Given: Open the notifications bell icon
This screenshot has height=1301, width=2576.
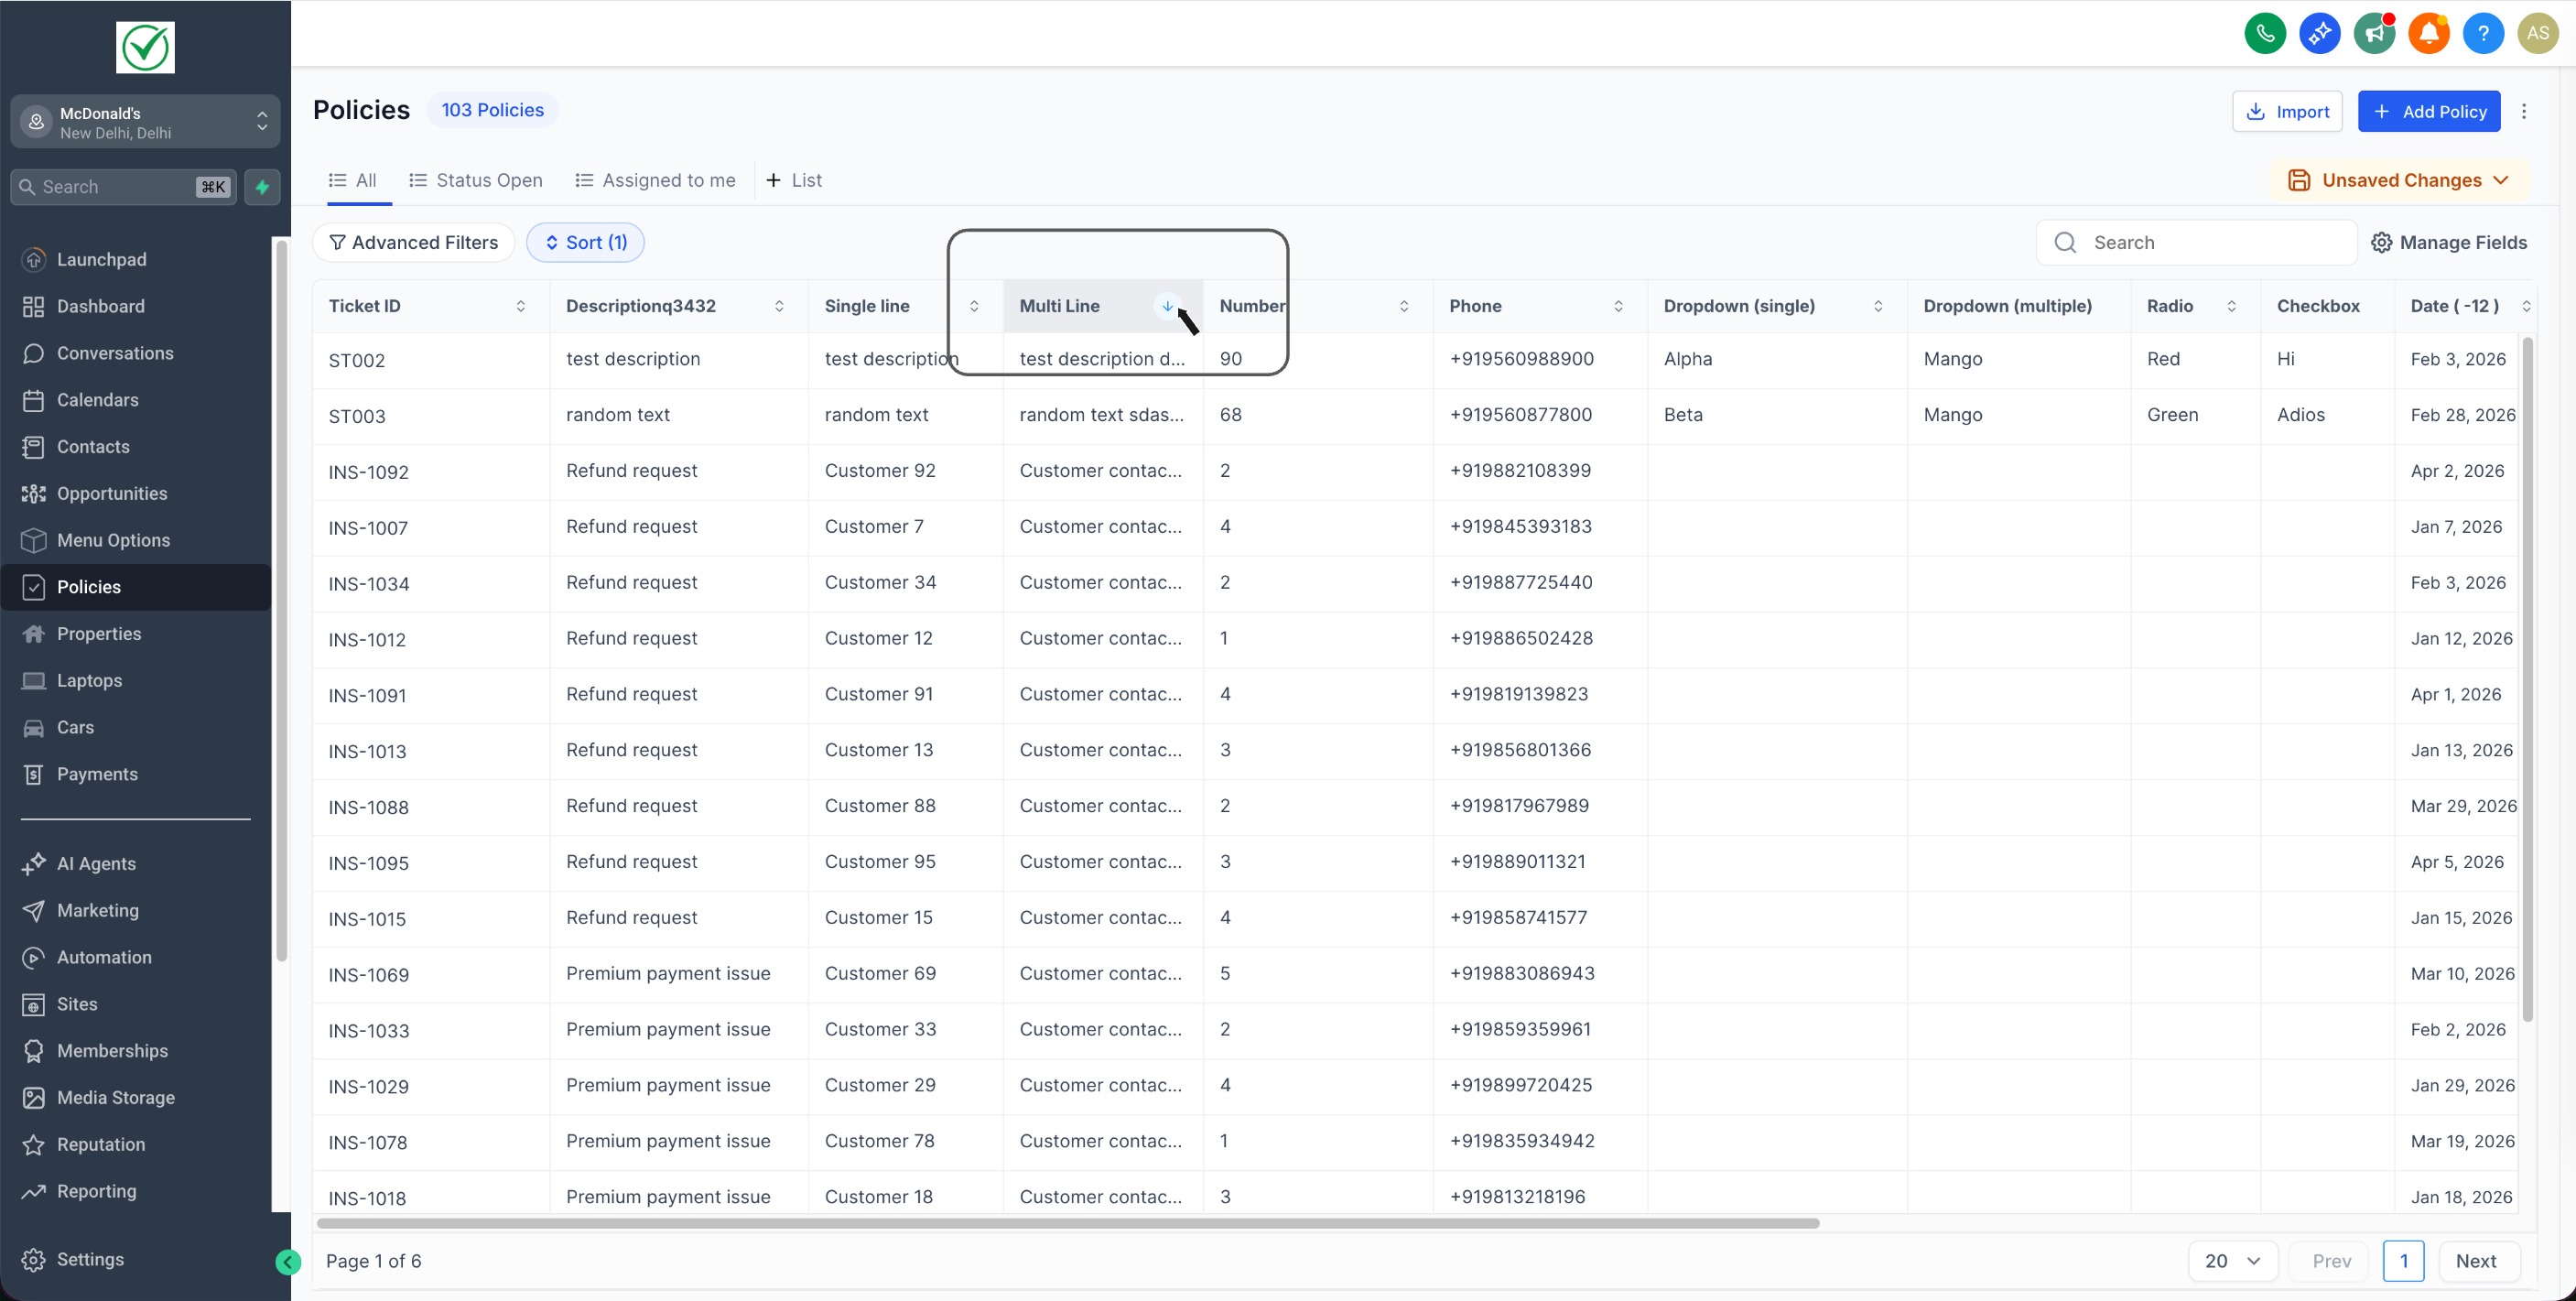Looking at the screenshot, I should click(x=2428, y=33).
